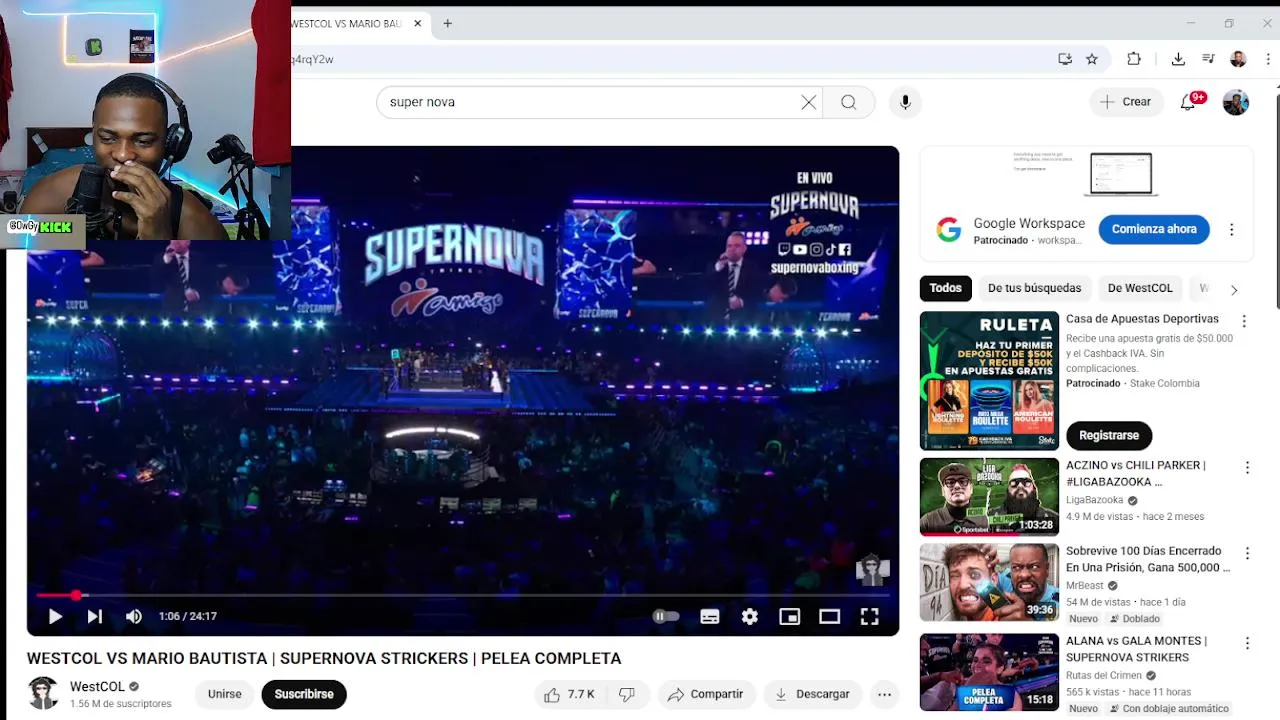The image size is (1280, 720).
Task: Open media control in browser toolbar
Action: point(1208,59)
